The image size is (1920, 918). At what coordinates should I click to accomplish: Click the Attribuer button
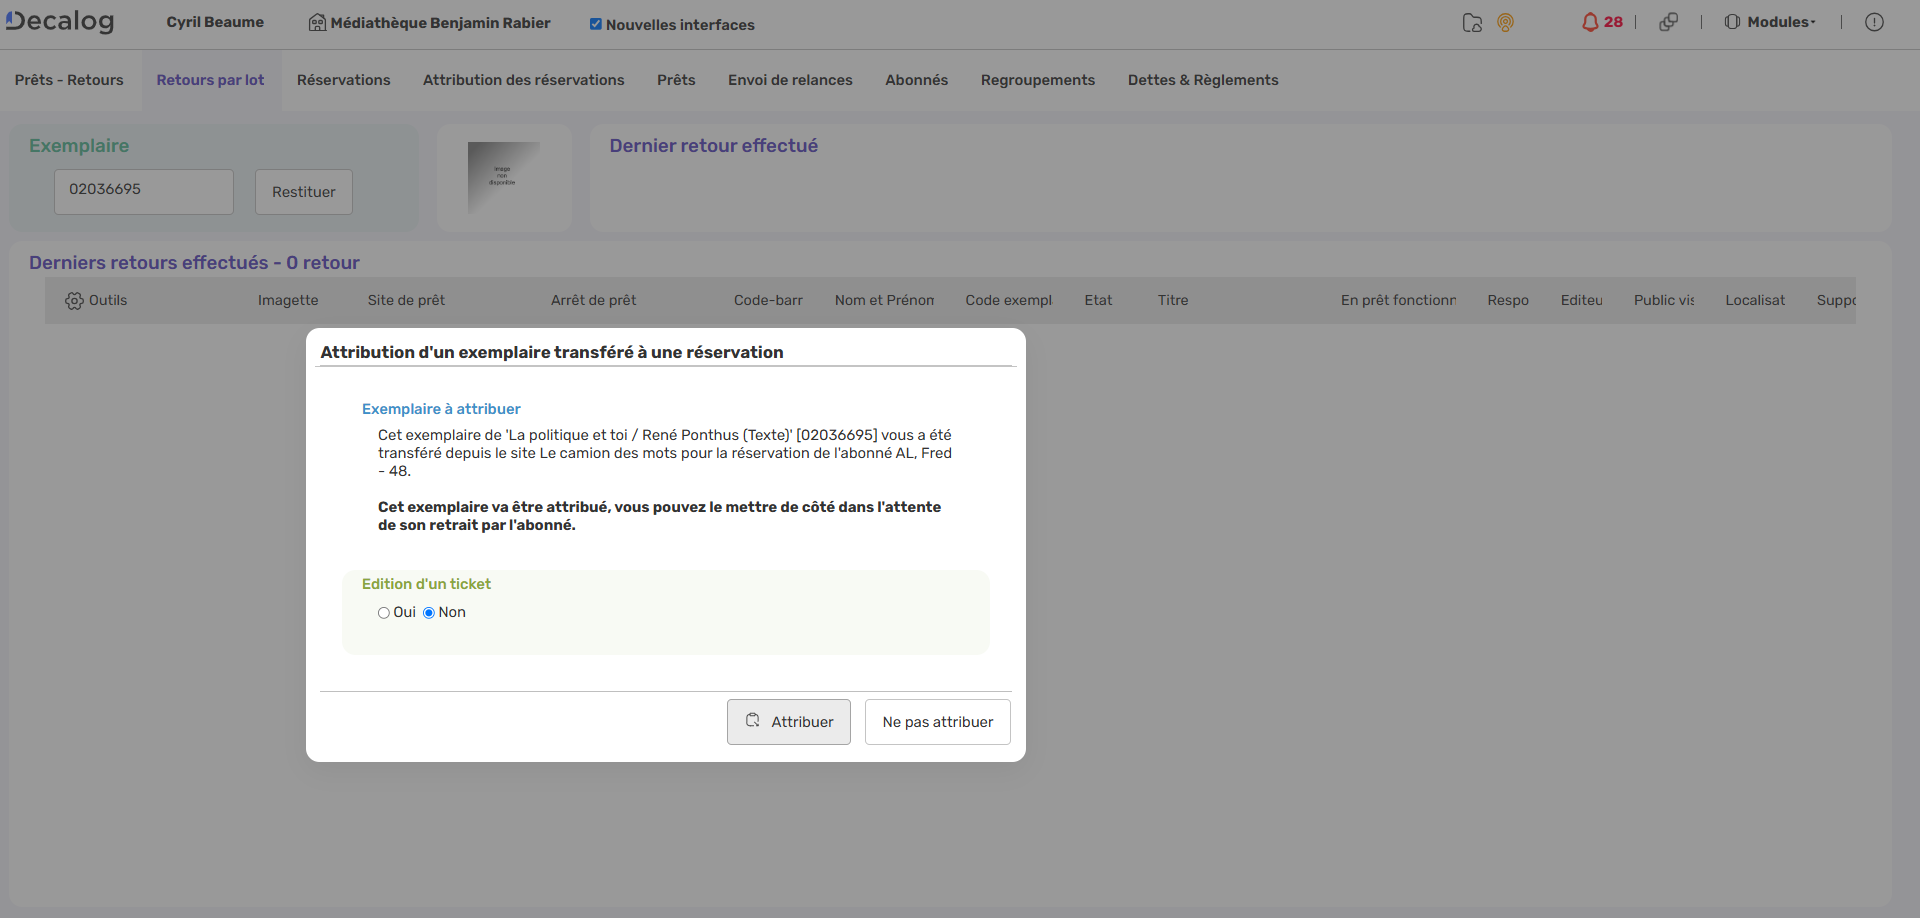[x=788, y=722]
